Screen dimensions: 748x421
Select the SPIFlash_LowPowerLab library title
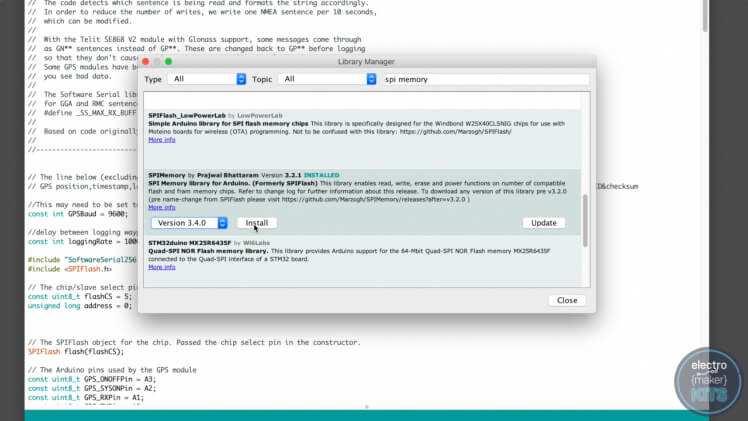coord(187,115)
